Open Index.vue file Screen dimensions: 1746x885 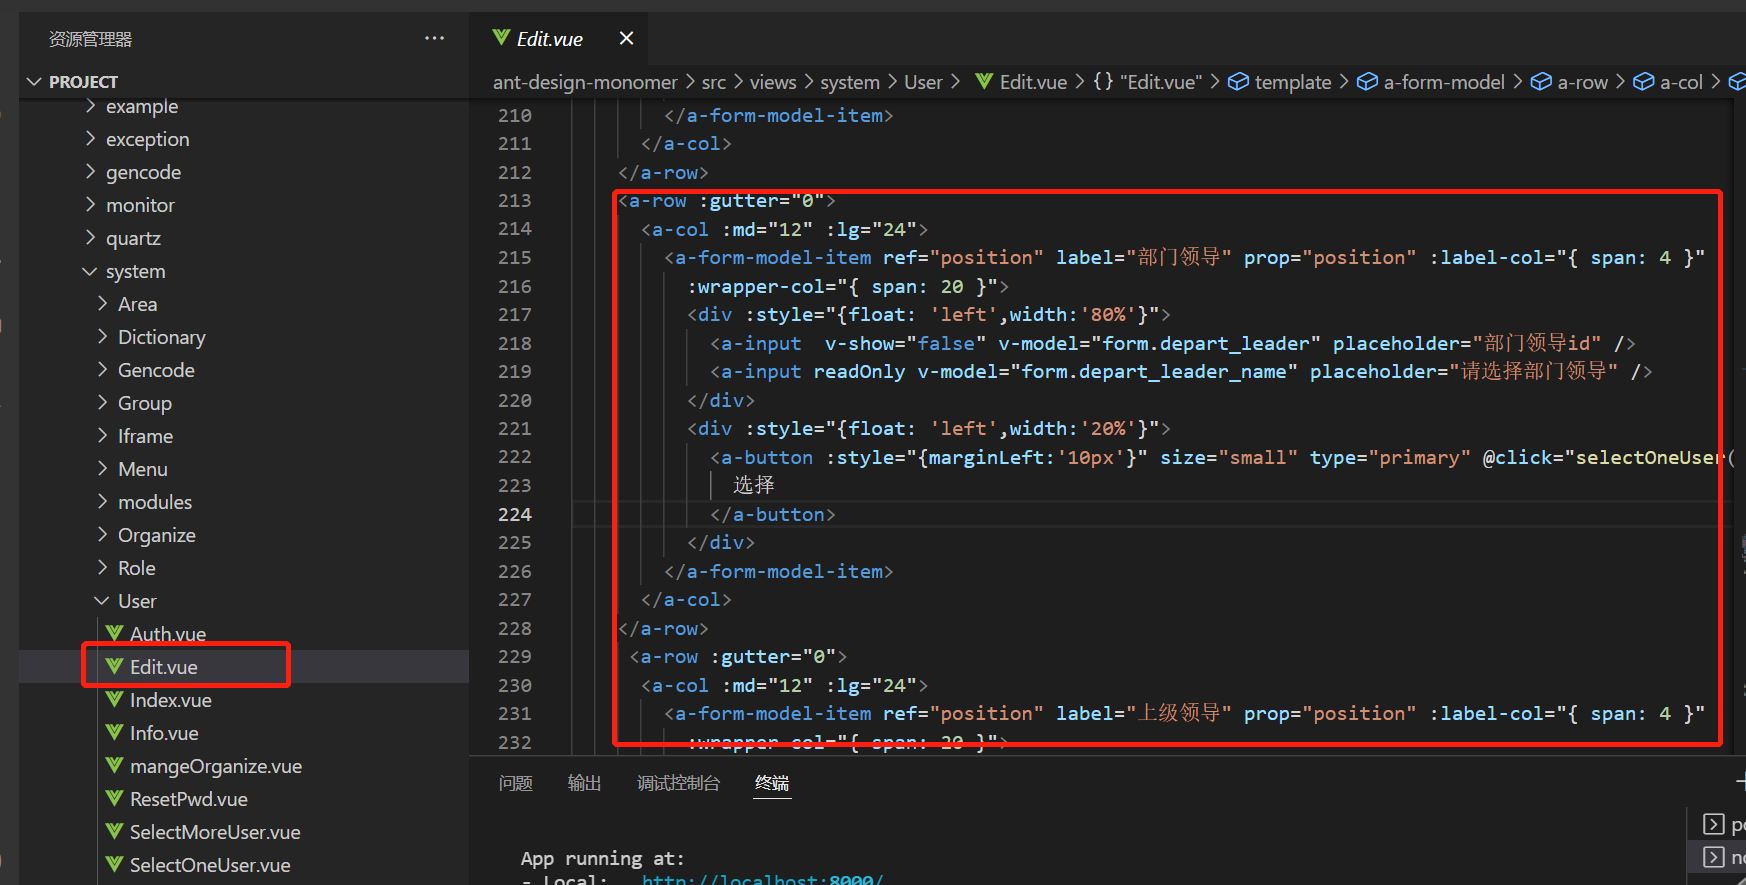point(171,700)
